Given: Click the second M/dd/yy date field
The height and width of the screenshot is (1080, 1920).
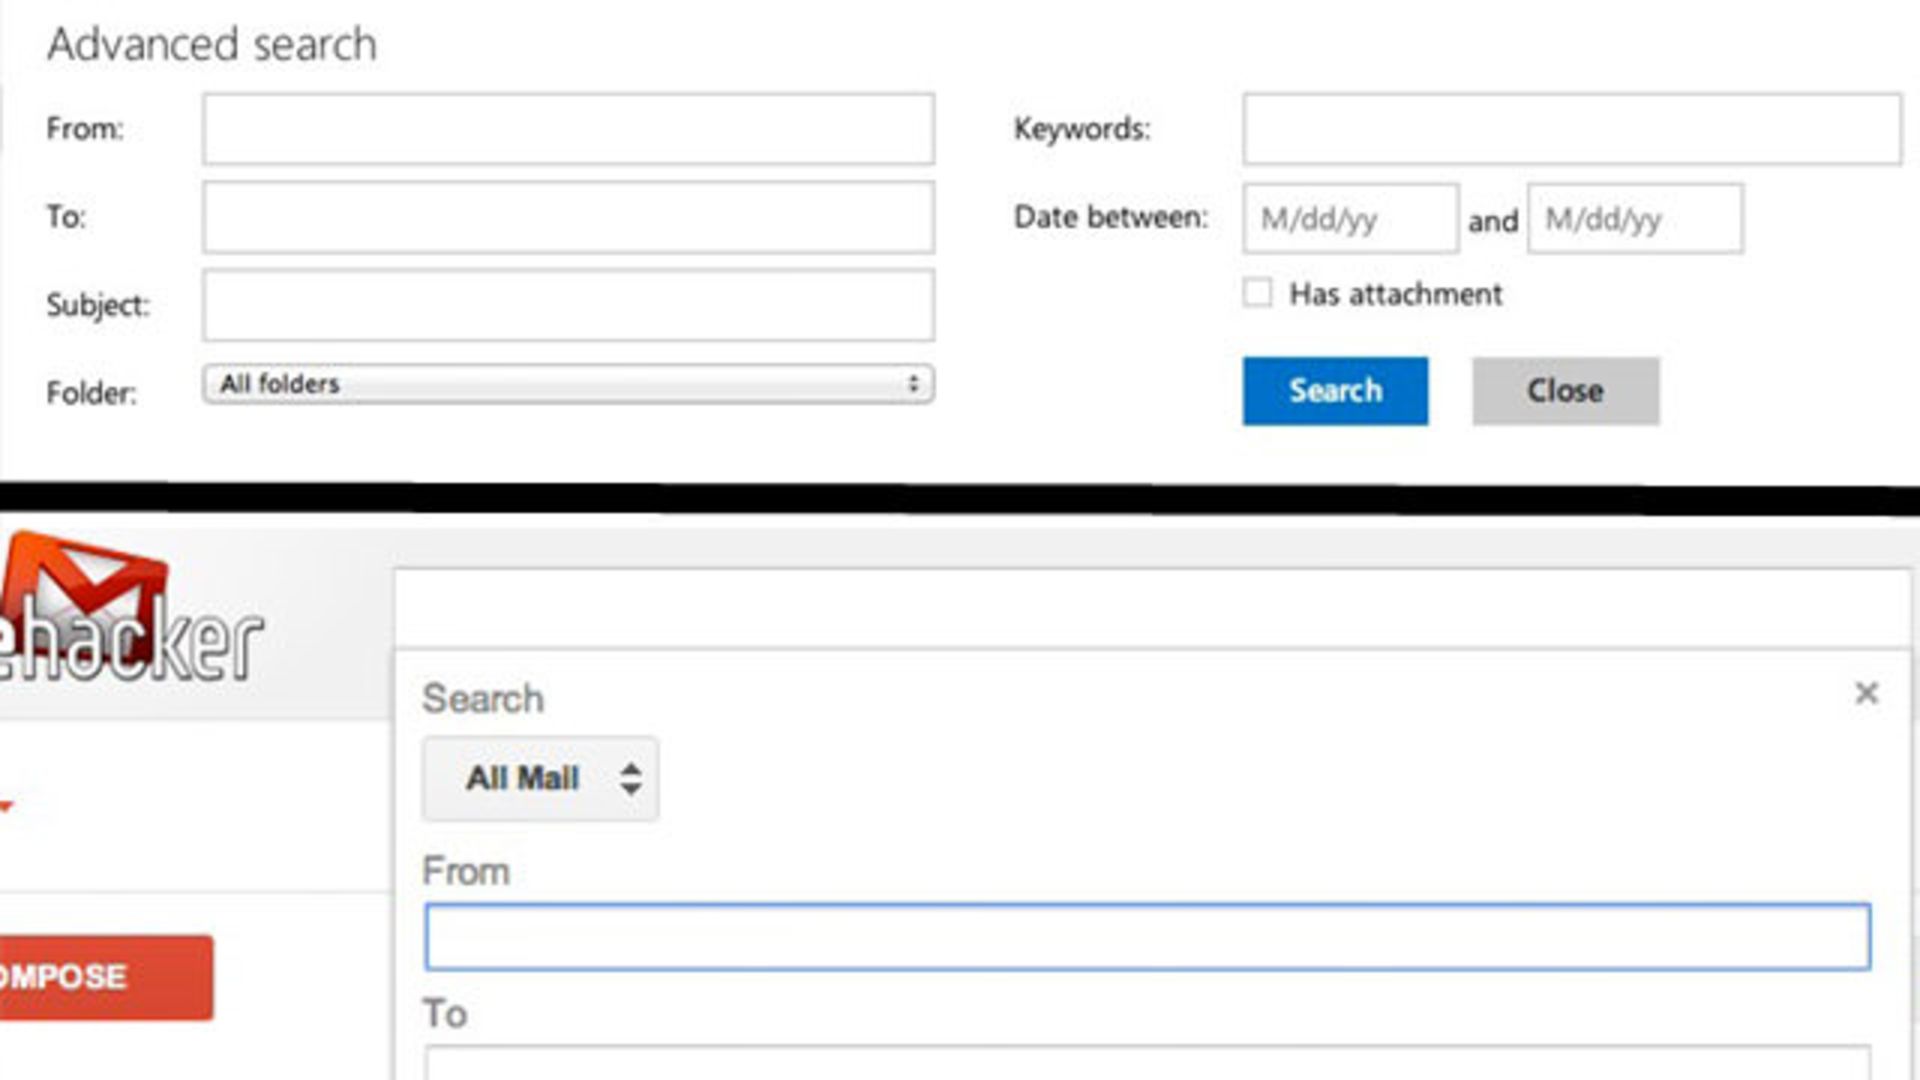Looking at the screenshot, I should (x=1633, y=219).
